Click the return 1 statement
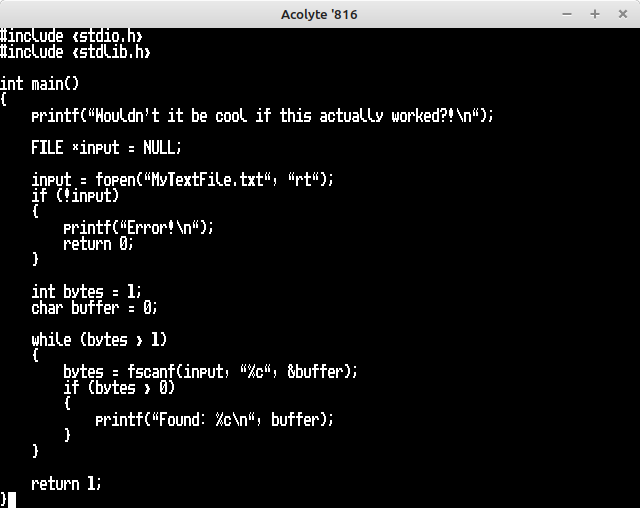The image size is (640, 508). (x=66, y=484)
